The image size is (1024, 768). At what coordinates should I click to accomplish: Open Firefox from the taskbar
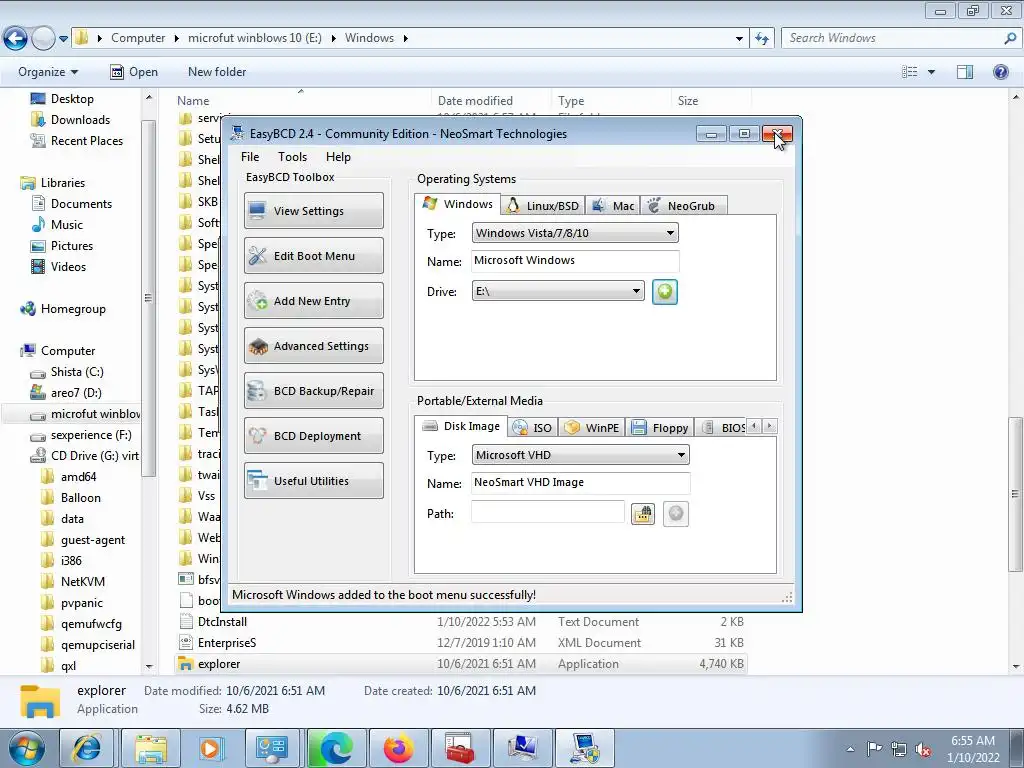click(x=397, y=749)
